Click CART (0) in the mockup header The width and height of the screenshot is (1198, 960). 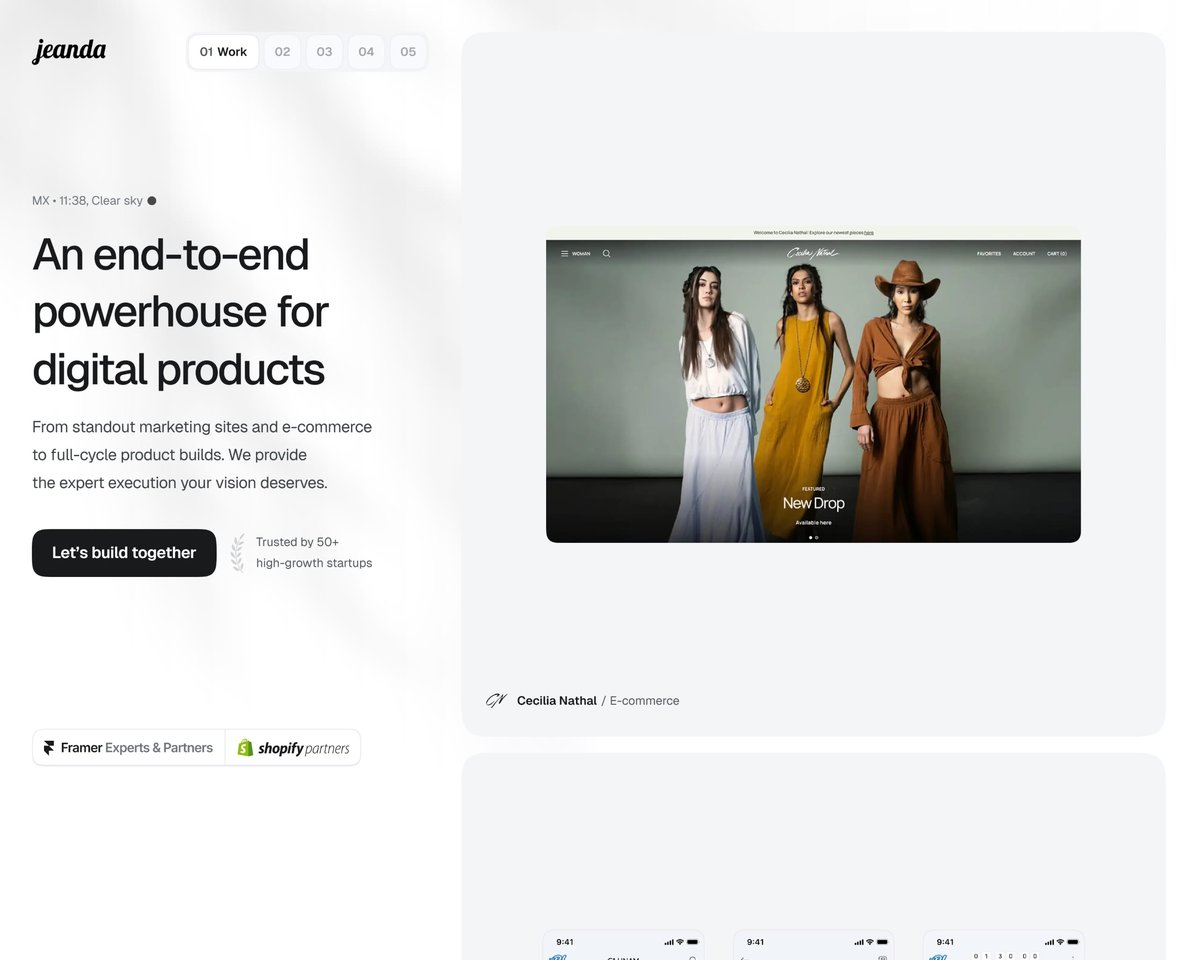[1057, 254]
